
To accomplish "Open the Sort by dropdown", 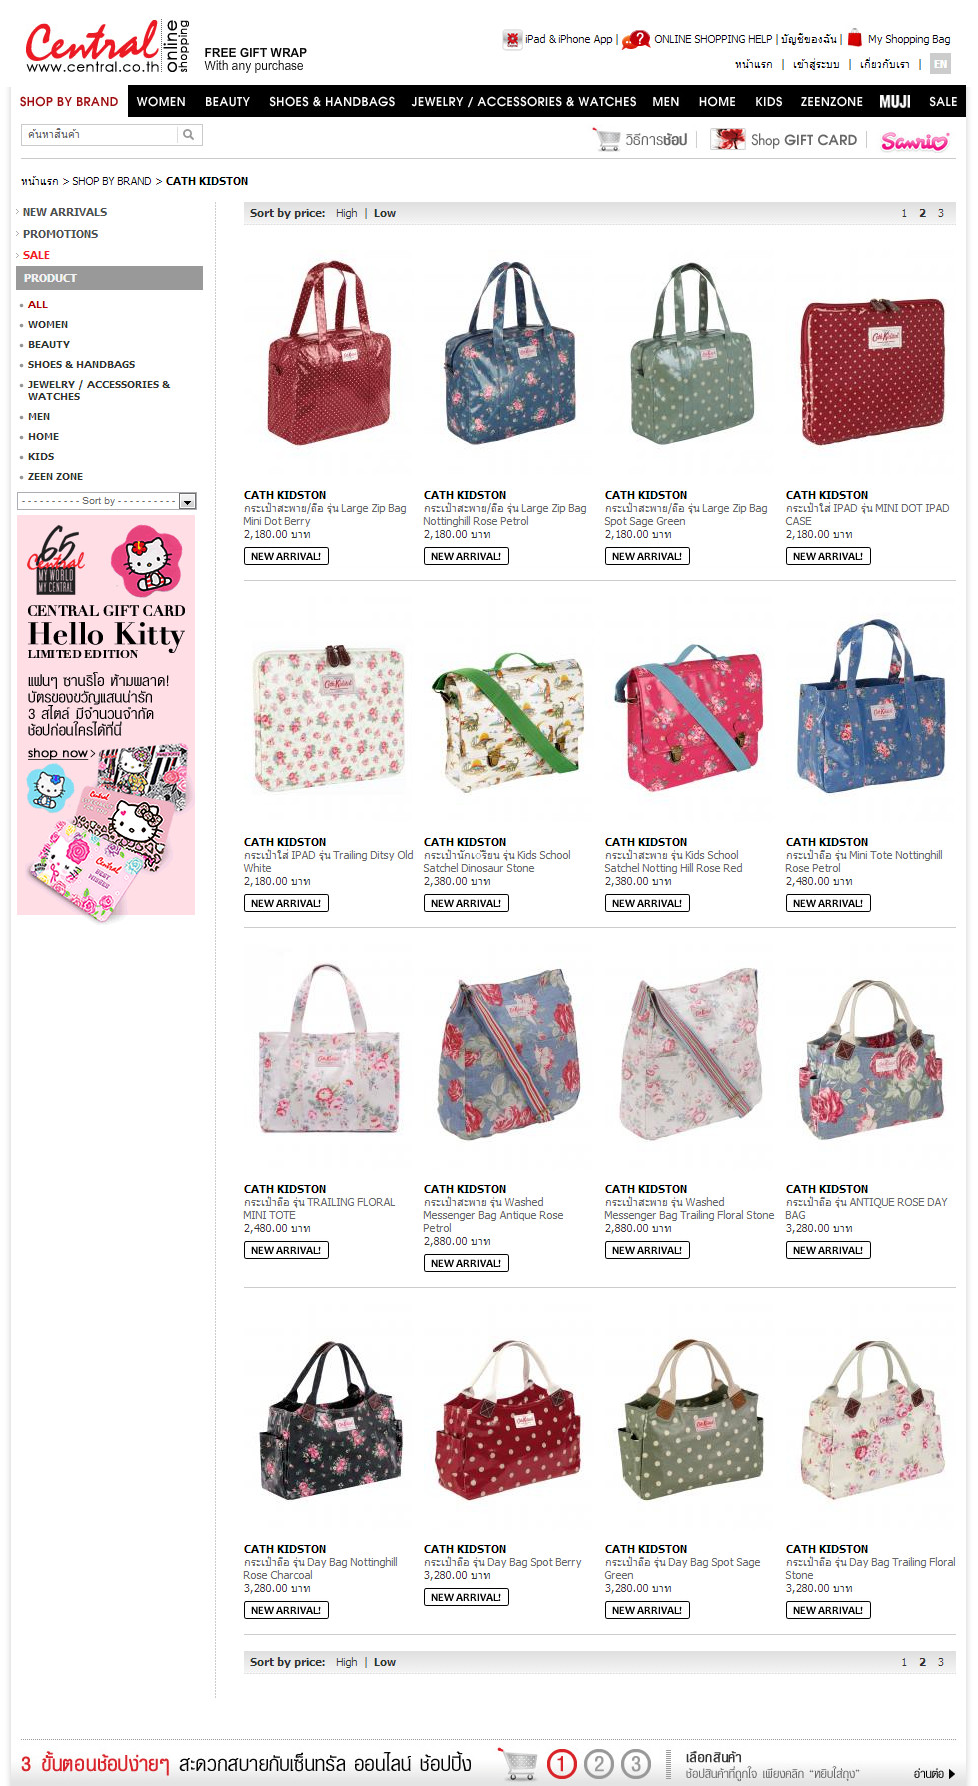I will 107,501.
